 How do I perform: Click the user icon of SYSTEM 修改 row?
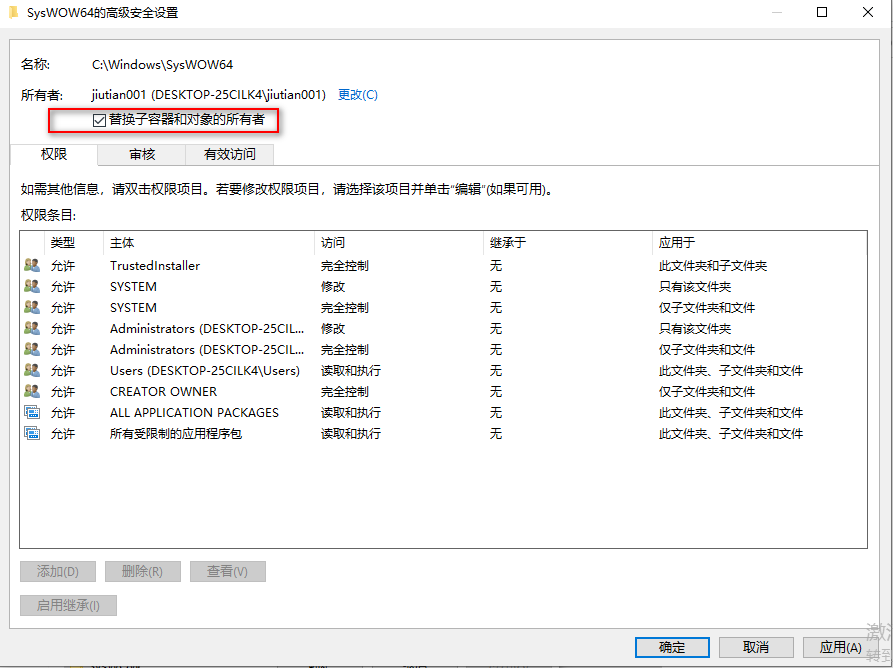(32, 286)
